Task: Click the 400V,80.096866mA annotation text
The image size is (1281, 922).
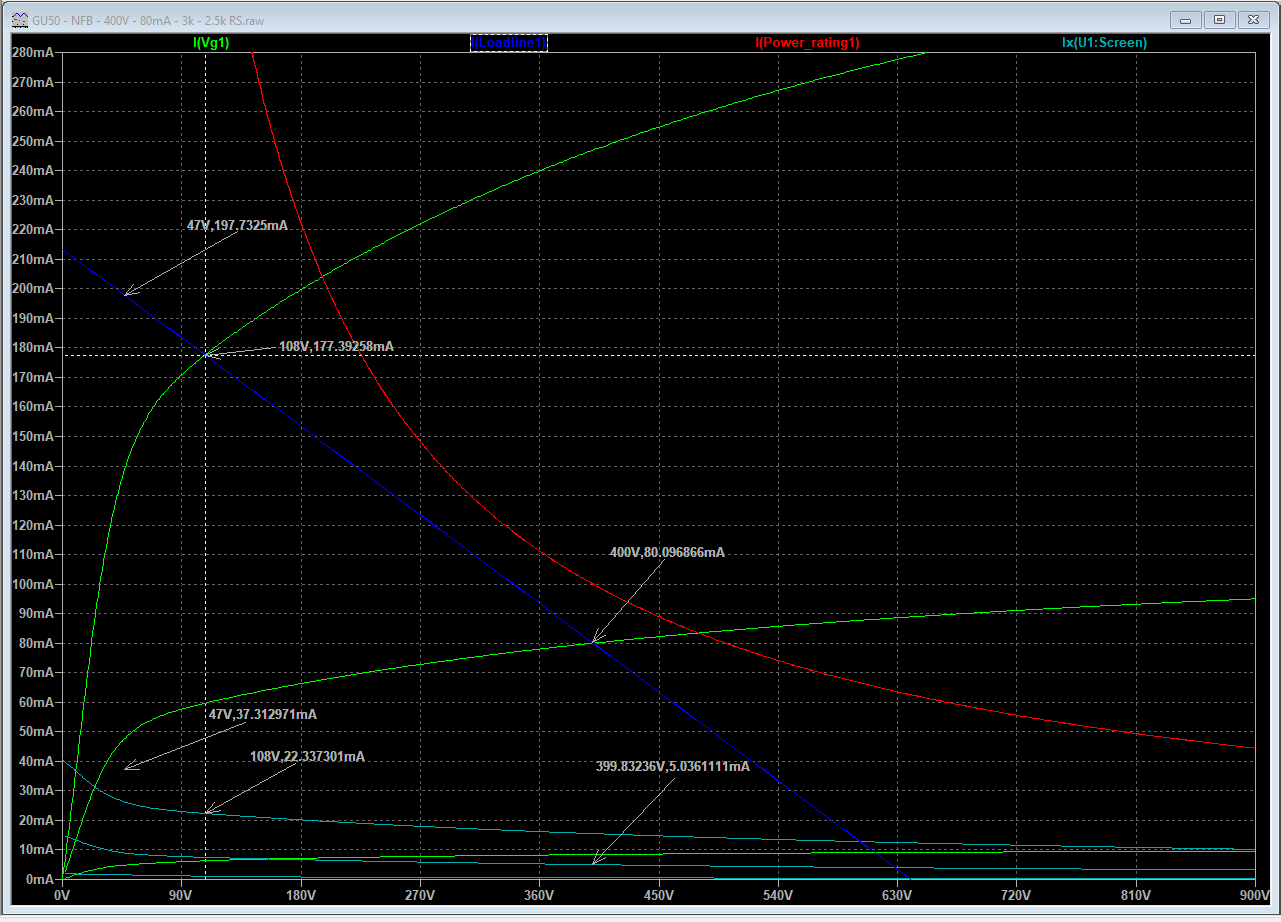Action: point(667,552)
